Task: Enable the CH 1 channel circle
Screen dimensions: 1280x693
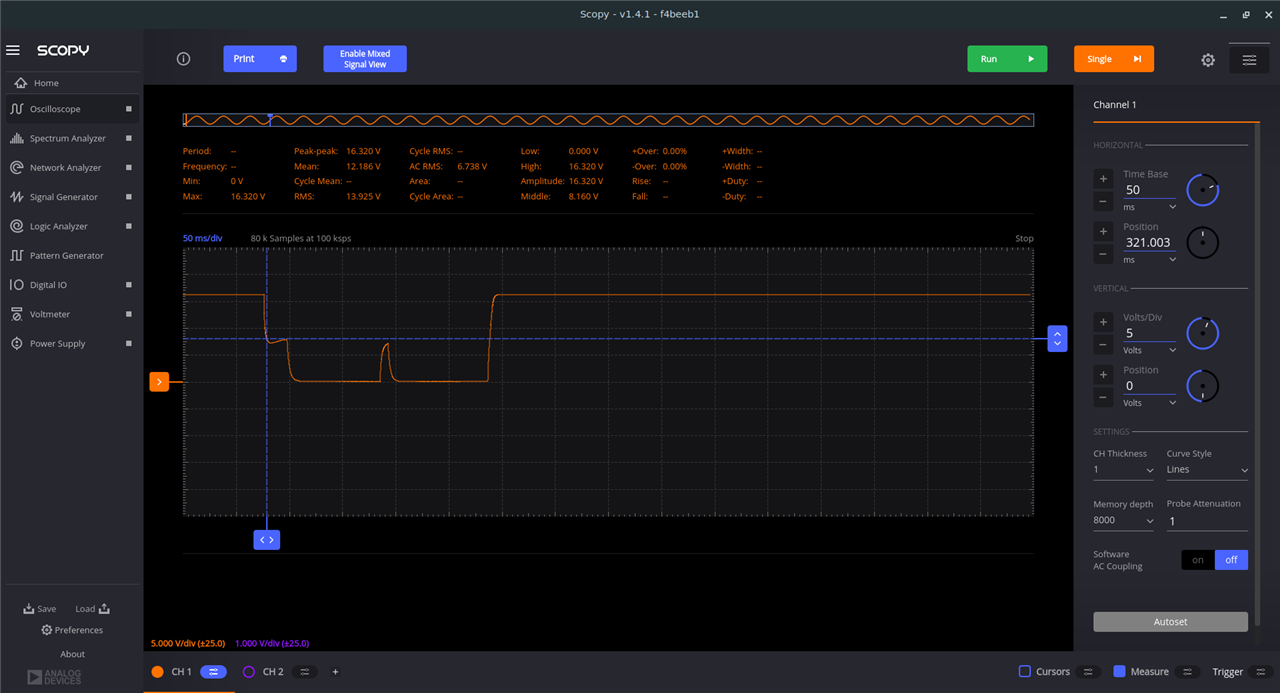Action: (157, 672)
